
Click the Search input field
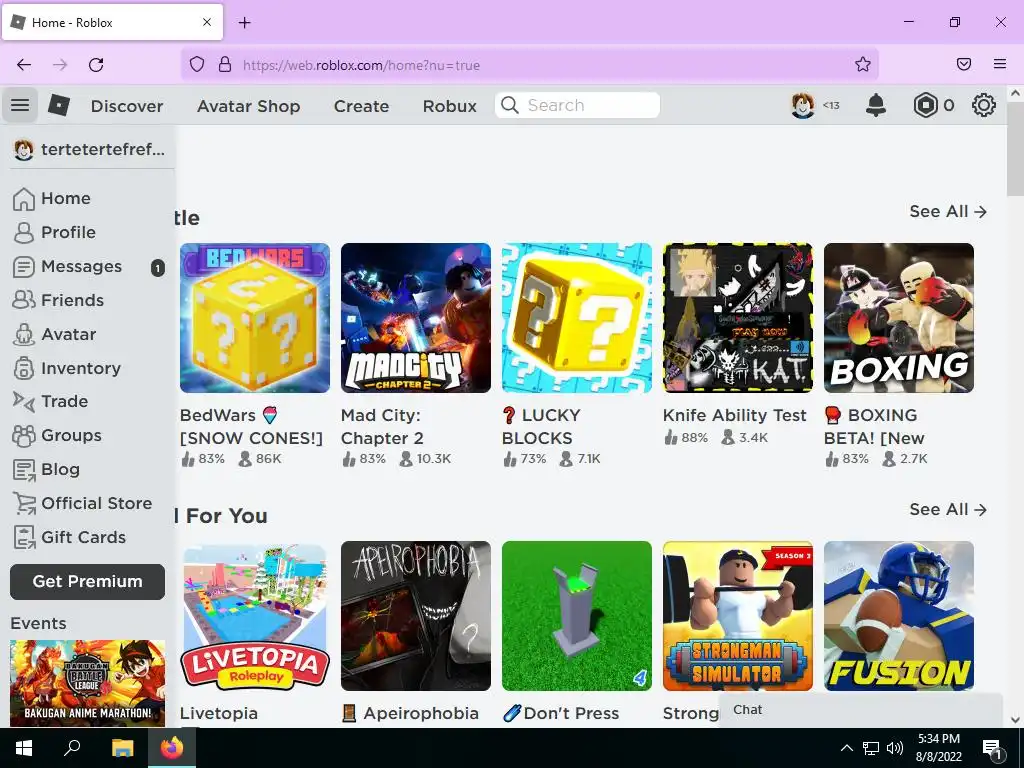click(577, 105)
